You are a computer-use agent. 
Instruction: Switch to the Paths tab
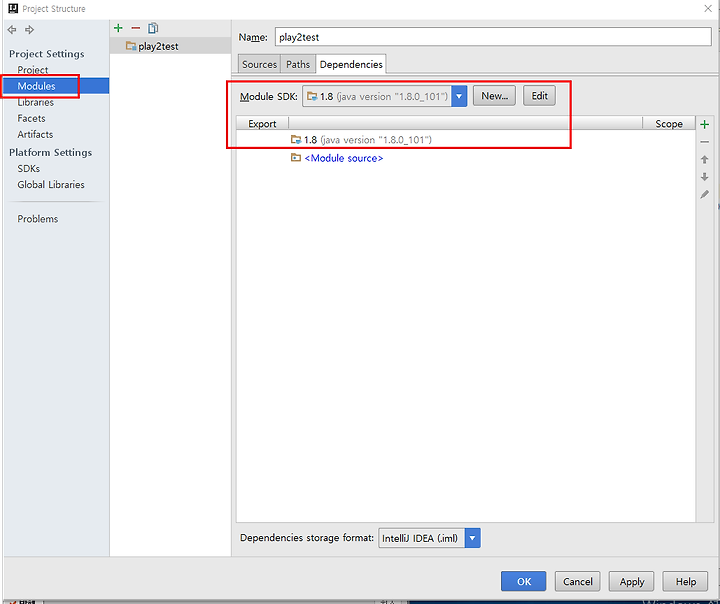298,64
